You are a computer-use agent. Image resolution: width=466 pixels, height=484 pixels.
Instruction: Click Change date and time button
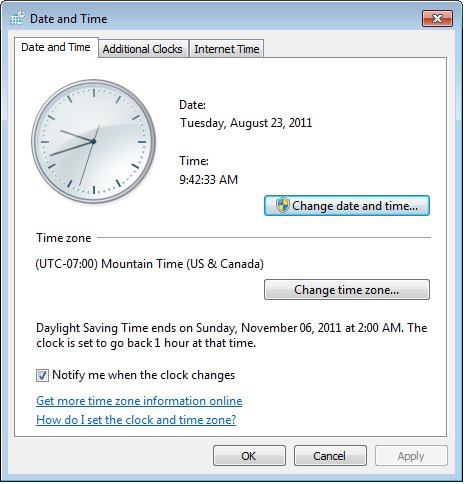(348, 206)
